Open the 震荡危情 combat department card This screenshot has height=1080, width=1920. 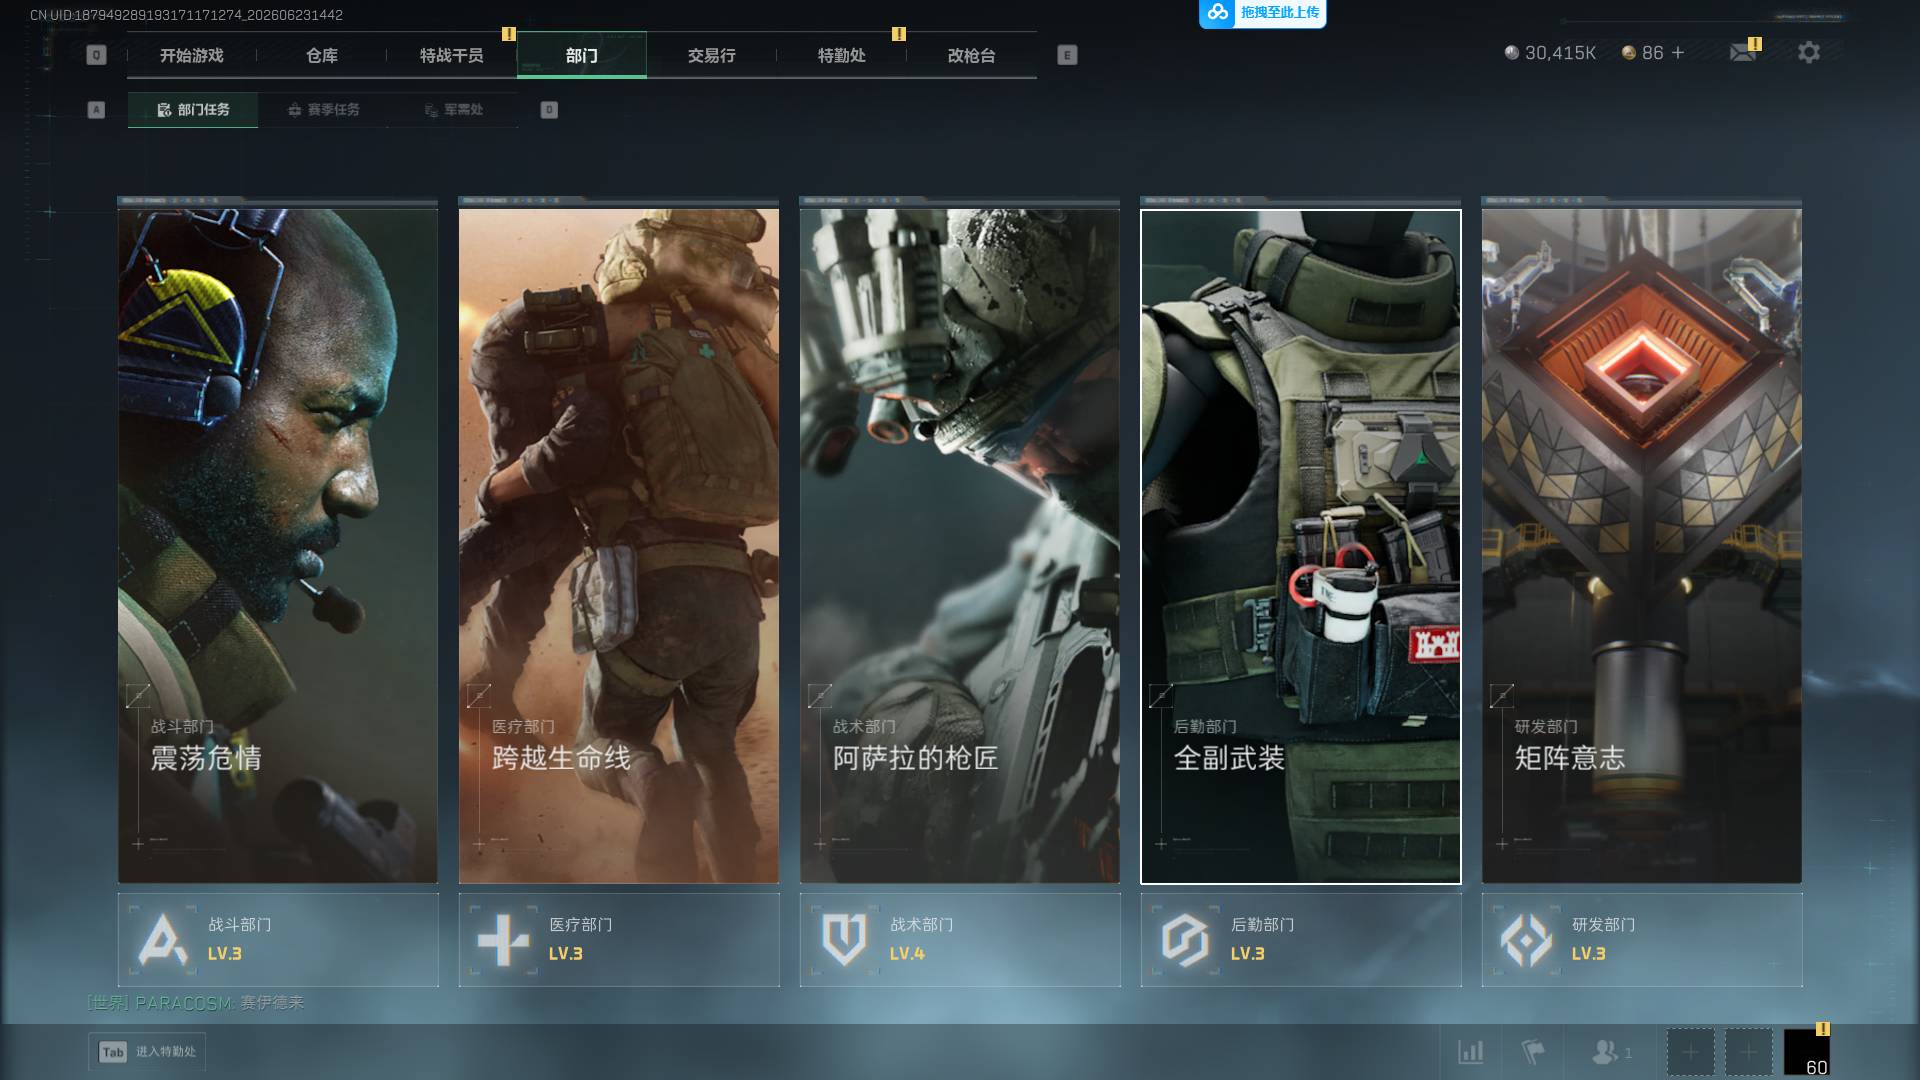click(x=278, y=545)
